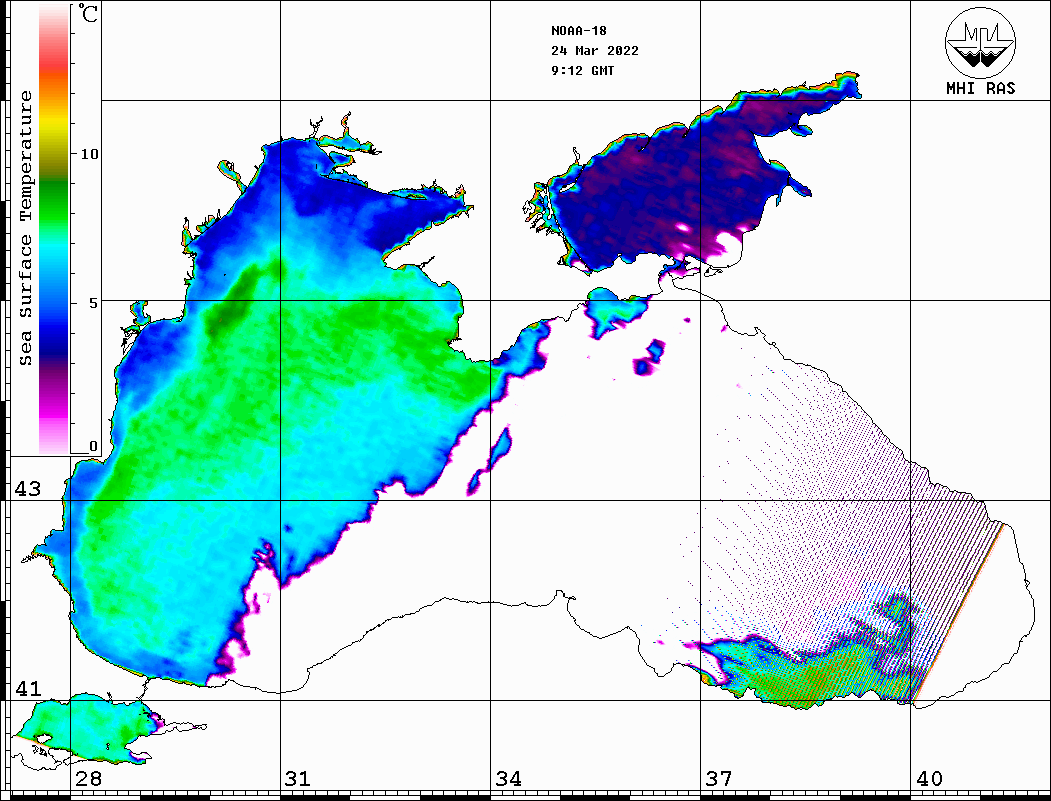Click the '10' tick on temperature scale

point(89,154)
